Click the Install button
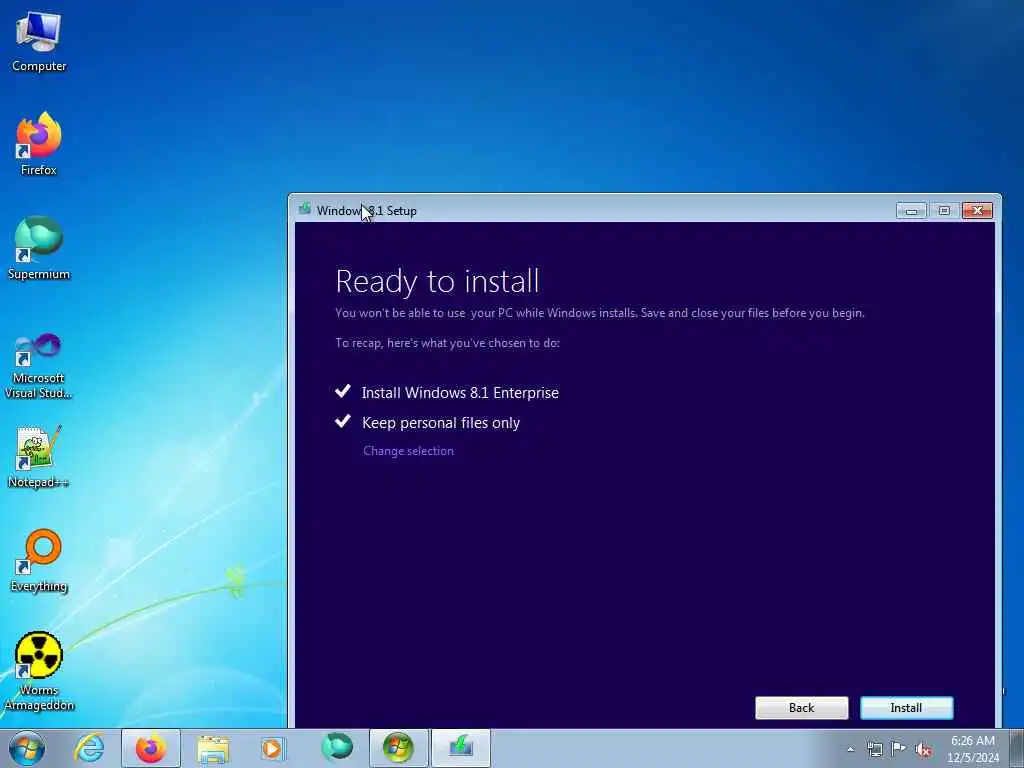Image resolution: width=1024 pixels, height=768 pixels. pos(906,708)
